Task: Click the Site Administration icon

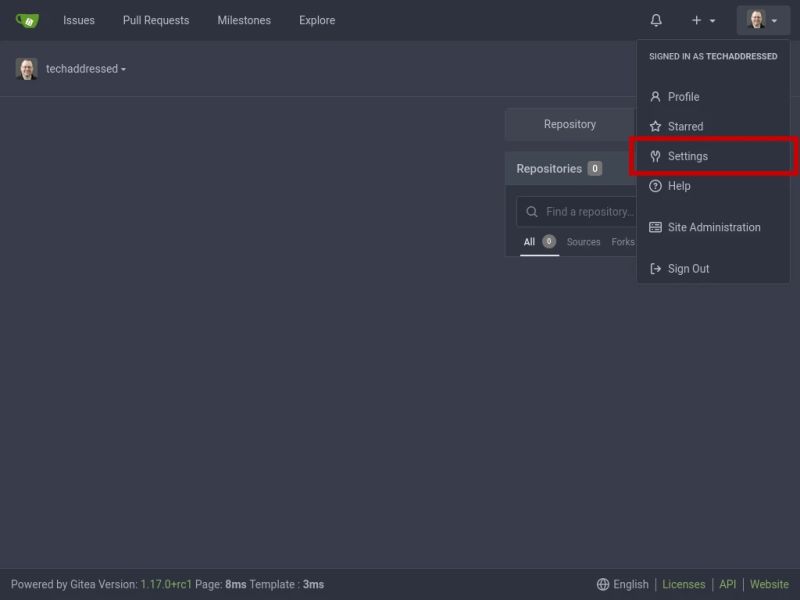Action: pos(656,227)
